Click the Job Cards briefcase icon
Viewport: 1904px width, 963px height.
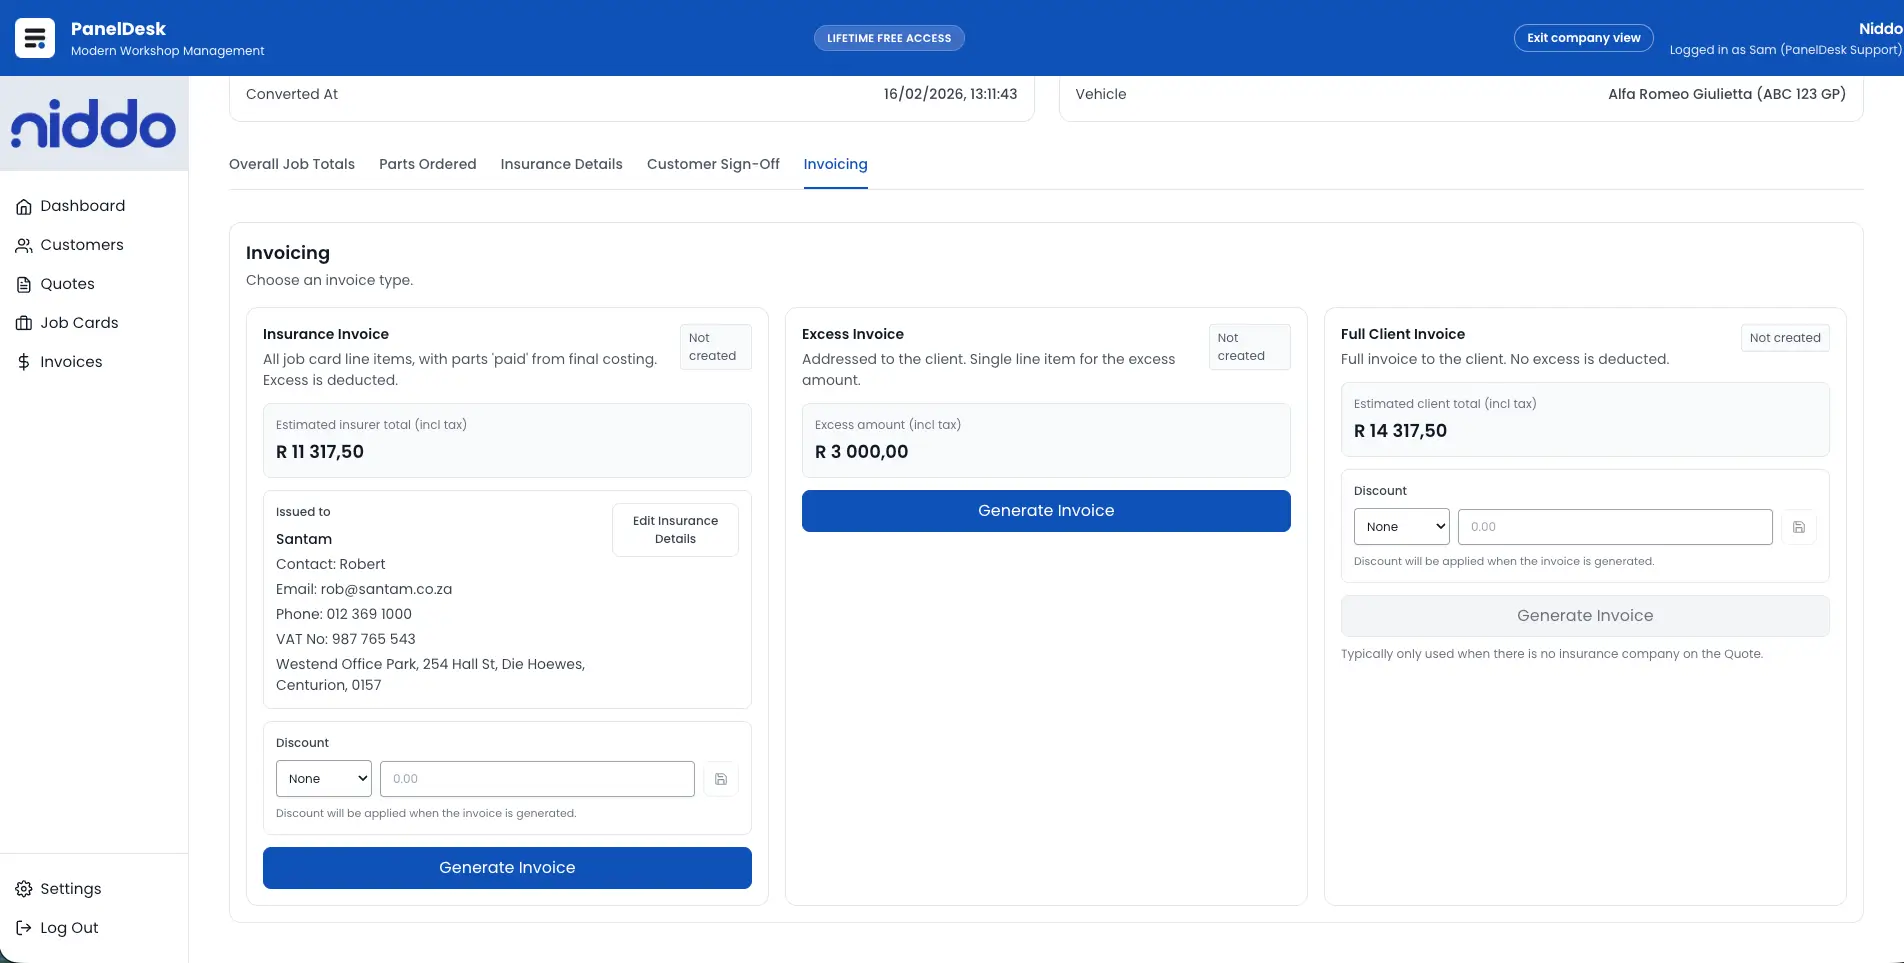point(24,322)
